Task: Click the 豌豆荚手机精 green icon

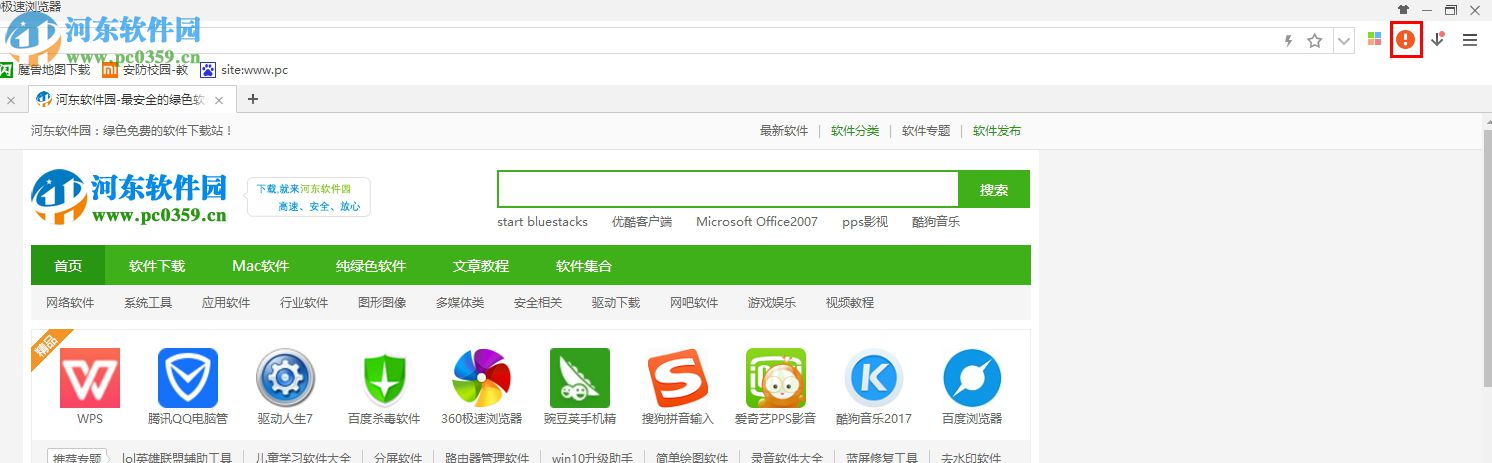Action: [x=580, y=378]
